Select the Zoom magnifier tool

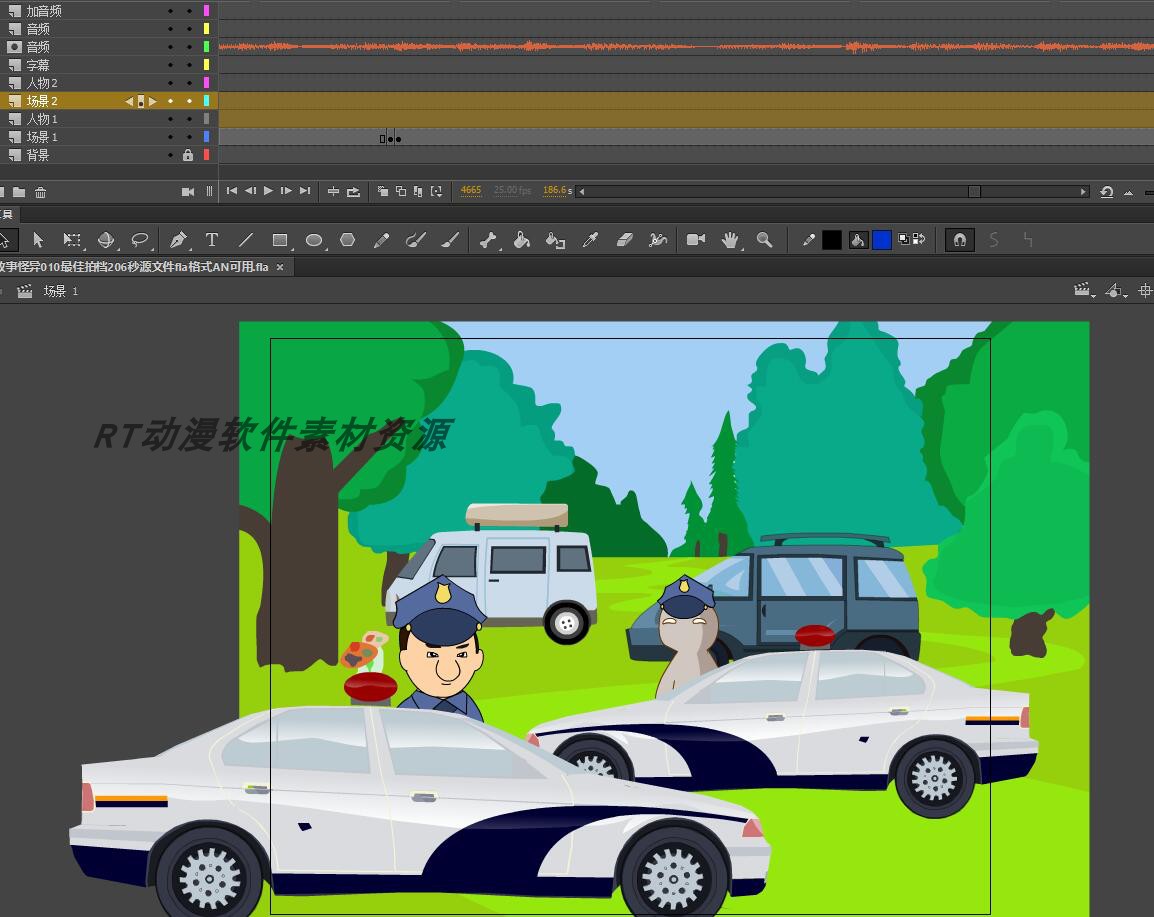tap(765, 240)
